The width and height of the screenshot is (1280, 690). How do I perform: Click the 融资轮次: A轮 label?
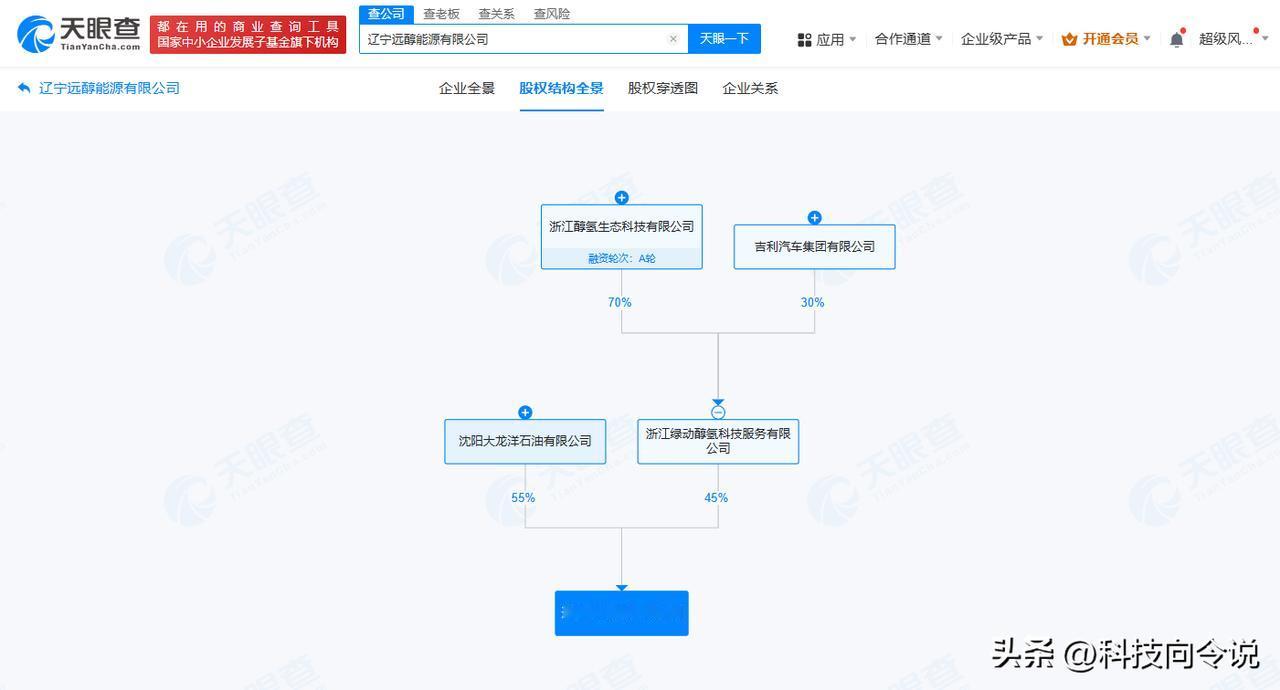[x=621, y=258]
